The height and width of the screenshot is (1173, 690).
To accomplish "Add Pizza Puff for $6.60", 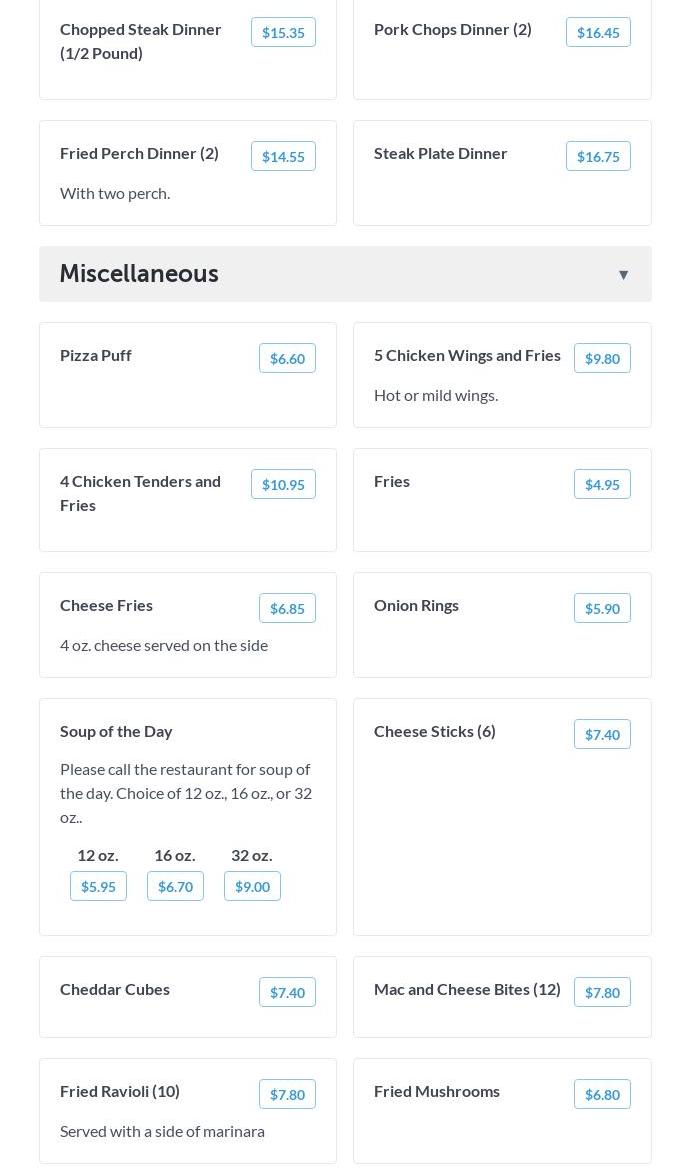I will point(287,358).
